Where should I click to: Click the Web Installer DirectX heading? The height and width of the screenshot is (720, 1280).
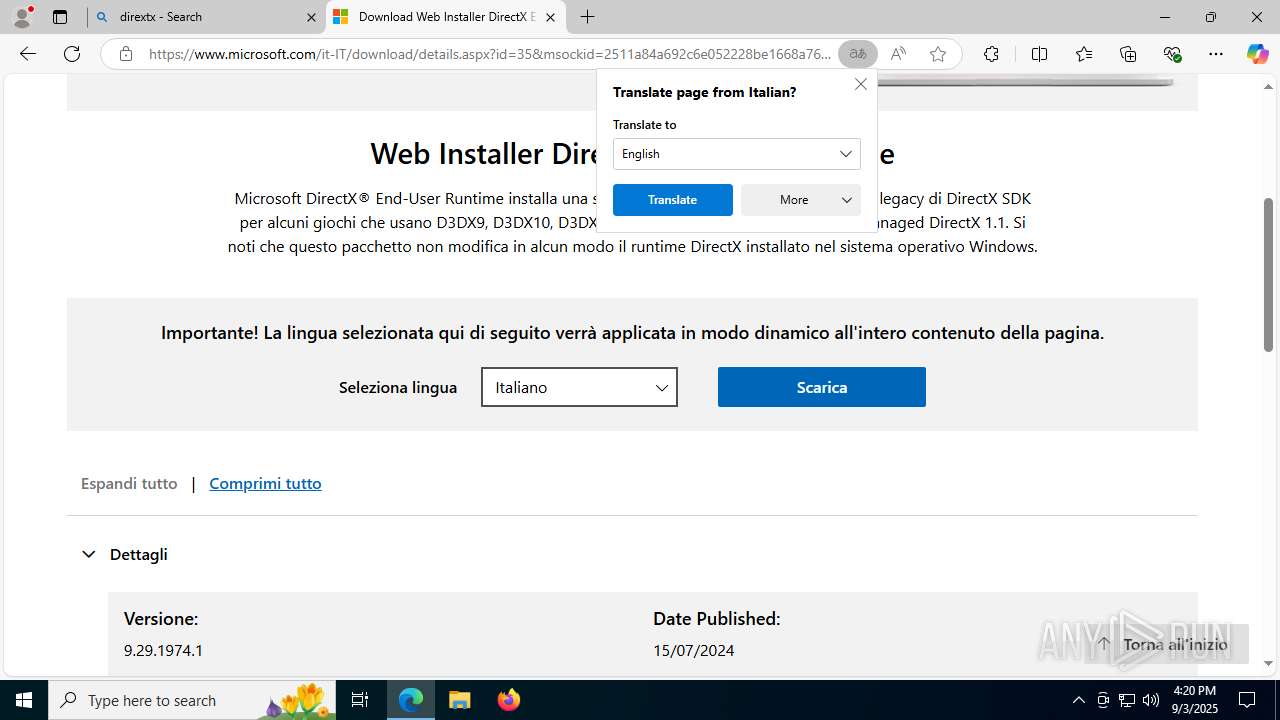coord(632,153)
